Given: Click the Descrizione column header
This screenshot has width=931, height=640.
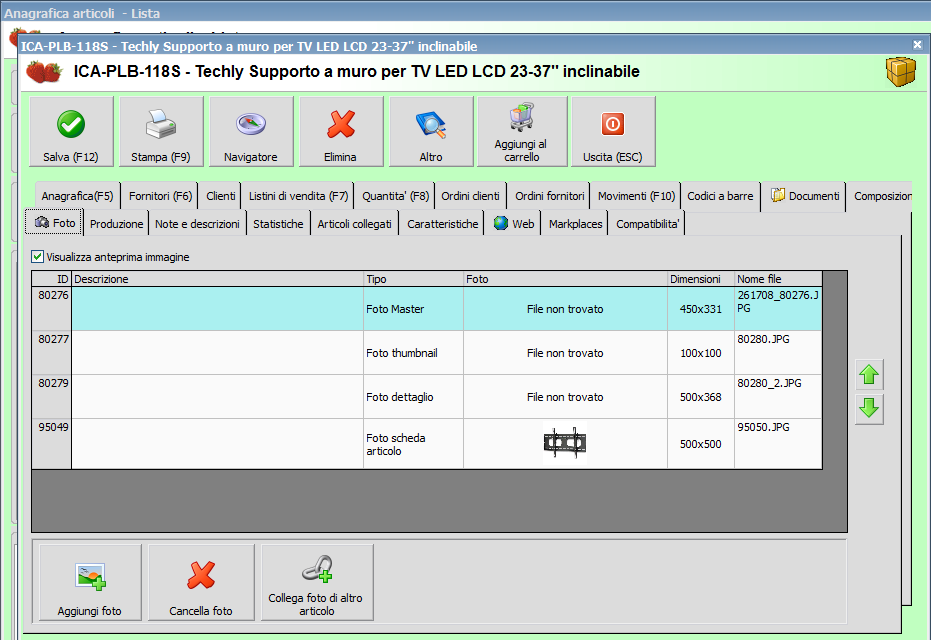Looking at the screenshot, I should (x=217, y=279).
